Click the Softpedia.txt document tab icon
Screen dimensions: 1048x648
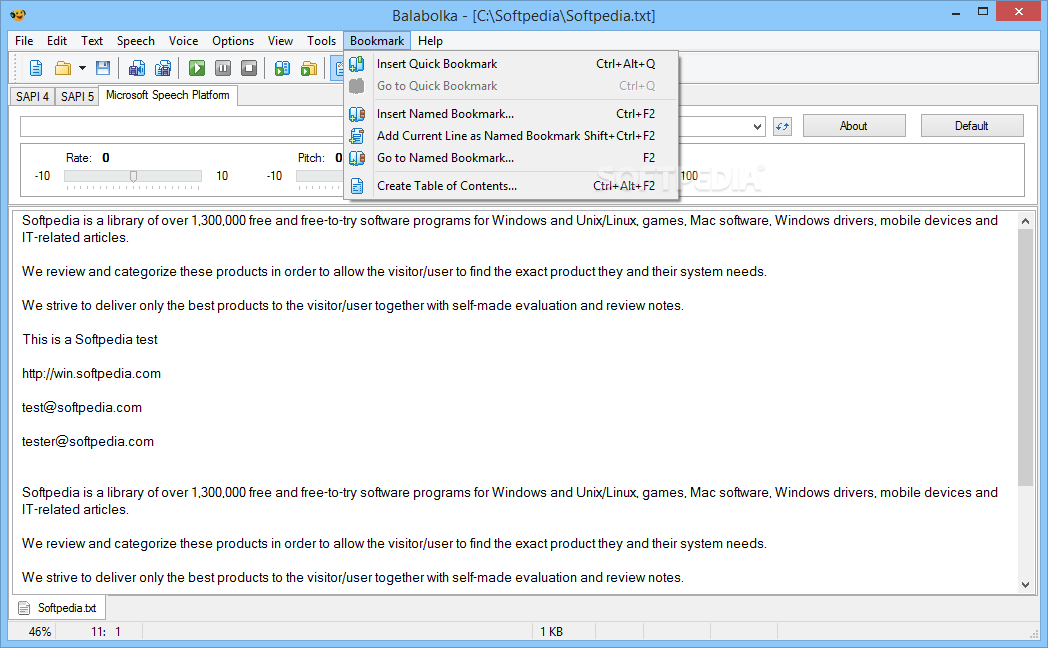click(24, 608)
